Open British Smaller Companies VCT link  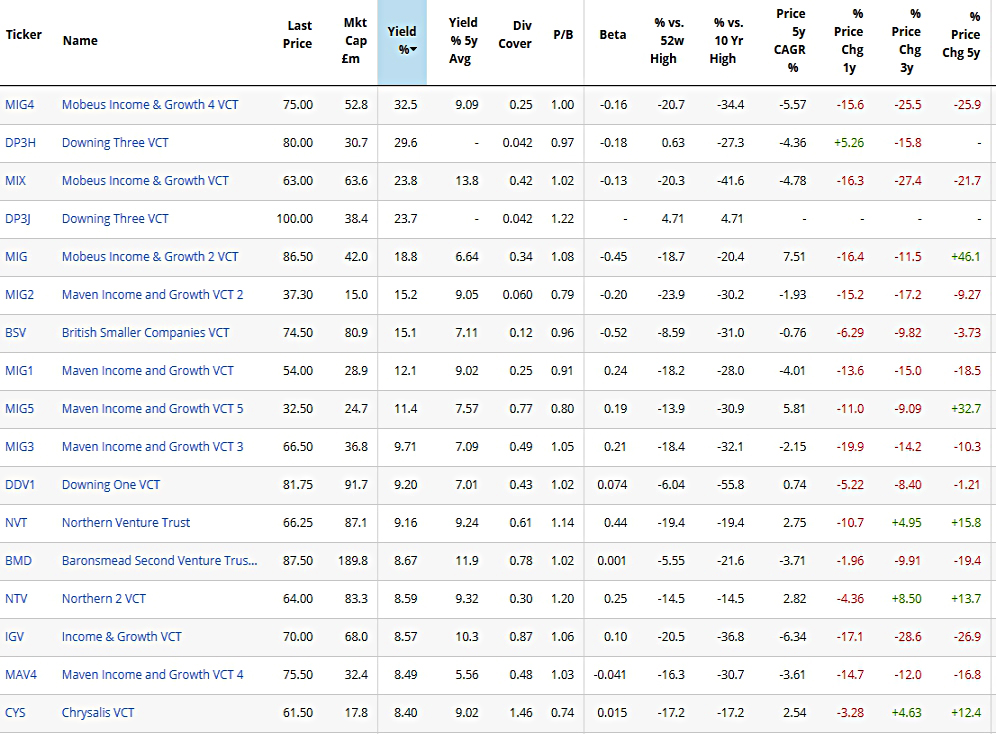[x=145, y=333]
